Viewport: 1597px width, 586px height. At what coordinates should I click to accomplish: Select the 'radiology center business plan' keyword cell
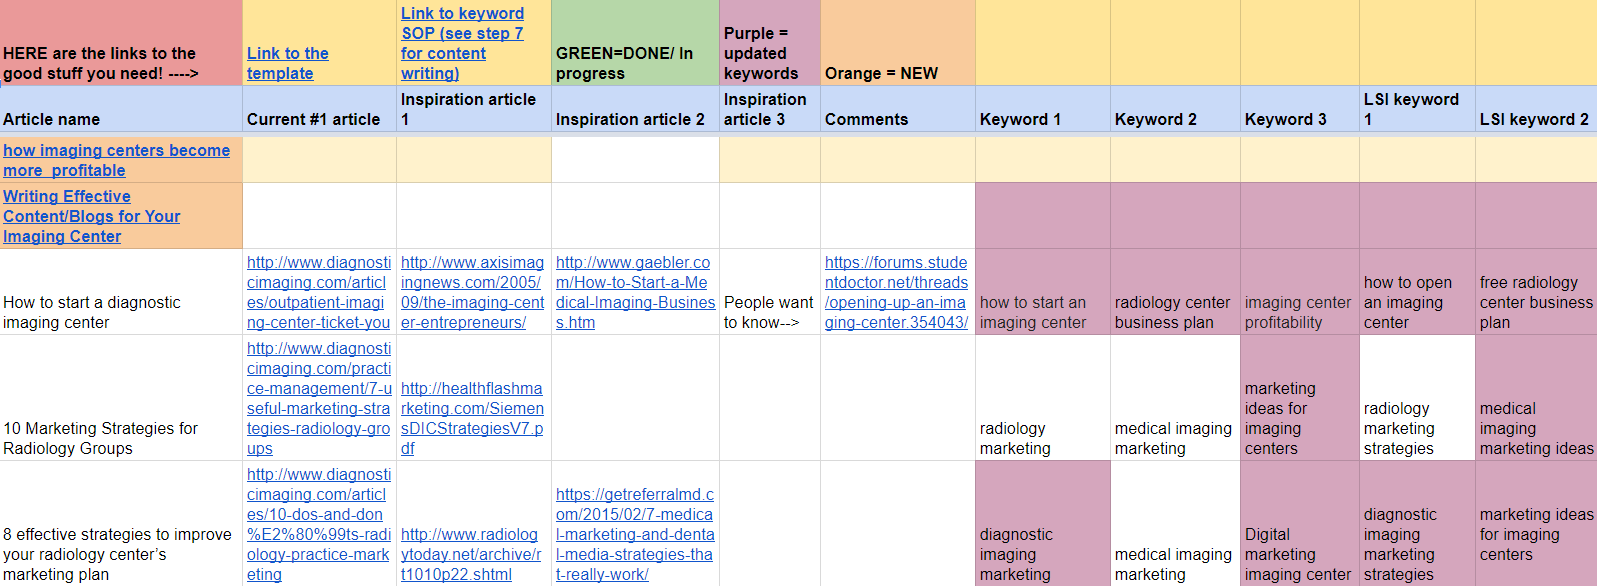(1175, 292)
